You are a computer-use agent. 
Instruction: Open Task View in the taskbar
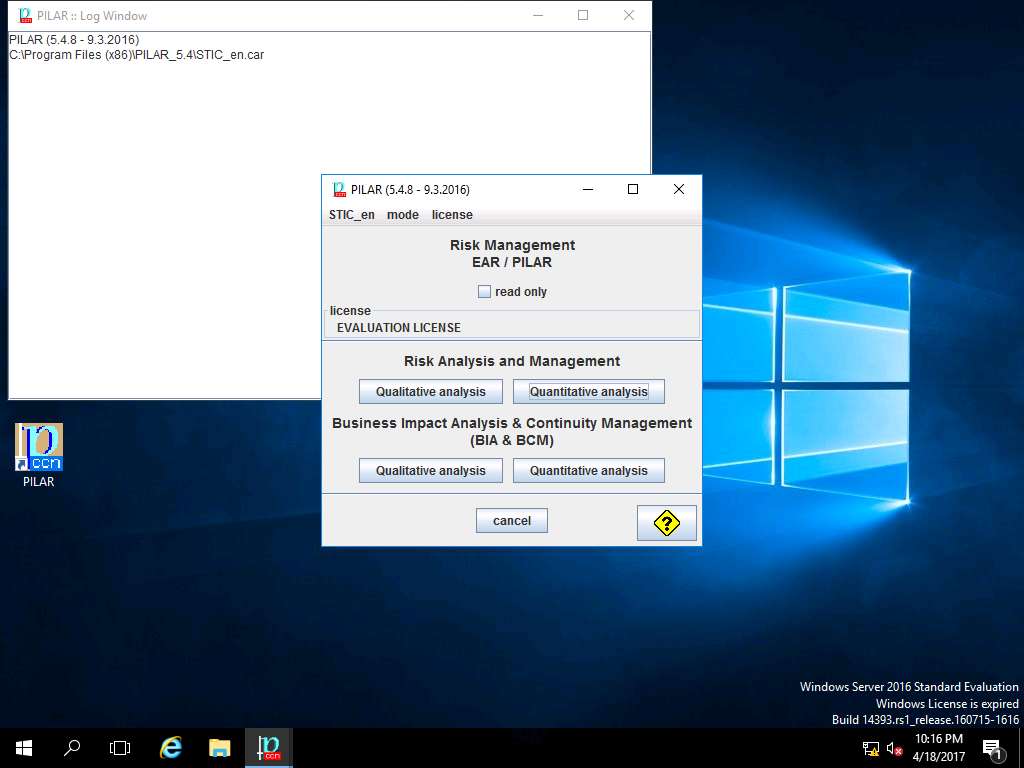120,748
